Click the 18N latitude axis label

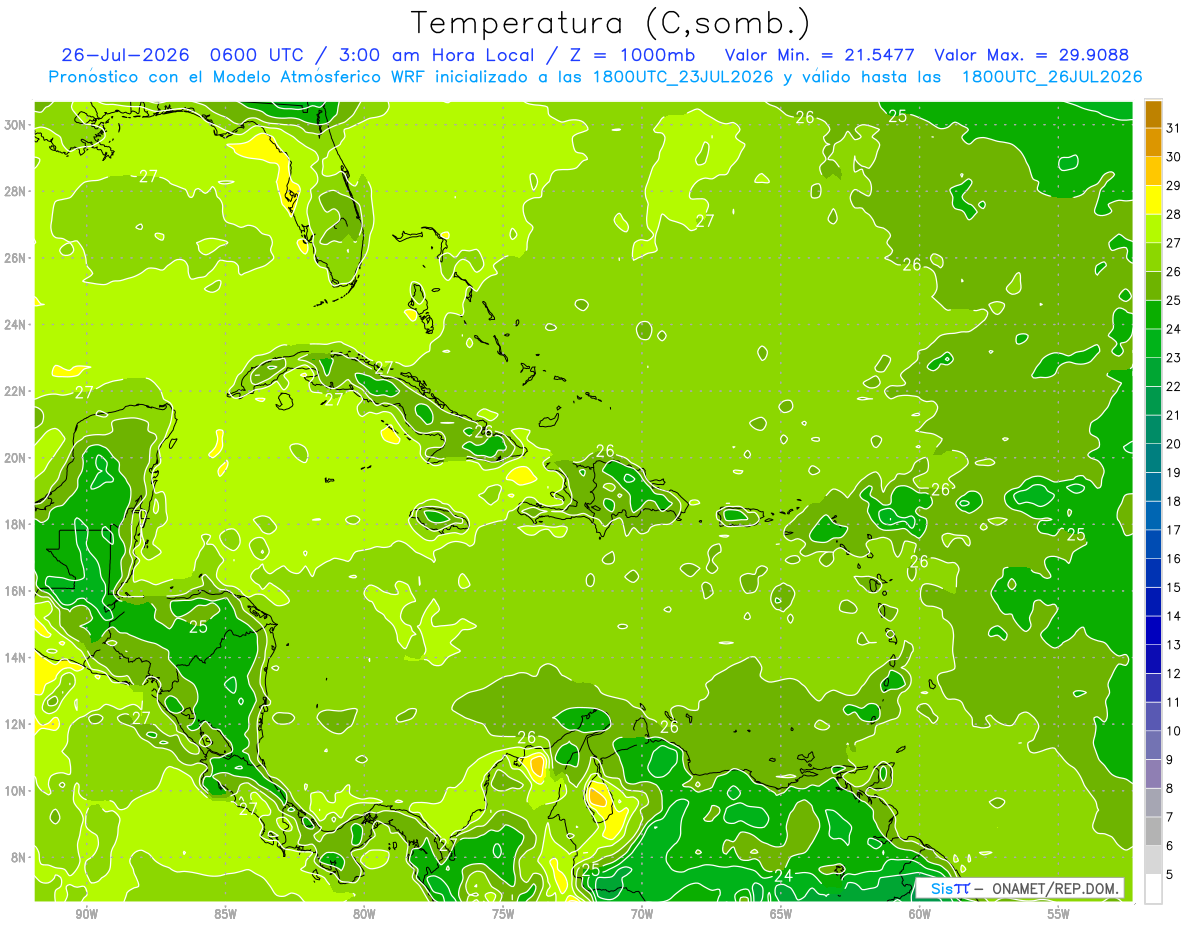point(15,524)
